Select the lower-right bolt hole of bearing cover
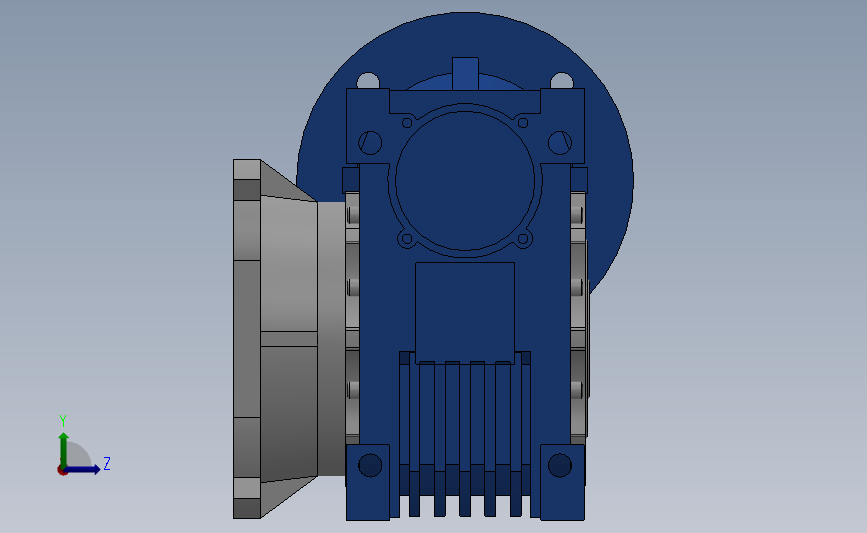867x533 pixels. click(x=523, y=239)
